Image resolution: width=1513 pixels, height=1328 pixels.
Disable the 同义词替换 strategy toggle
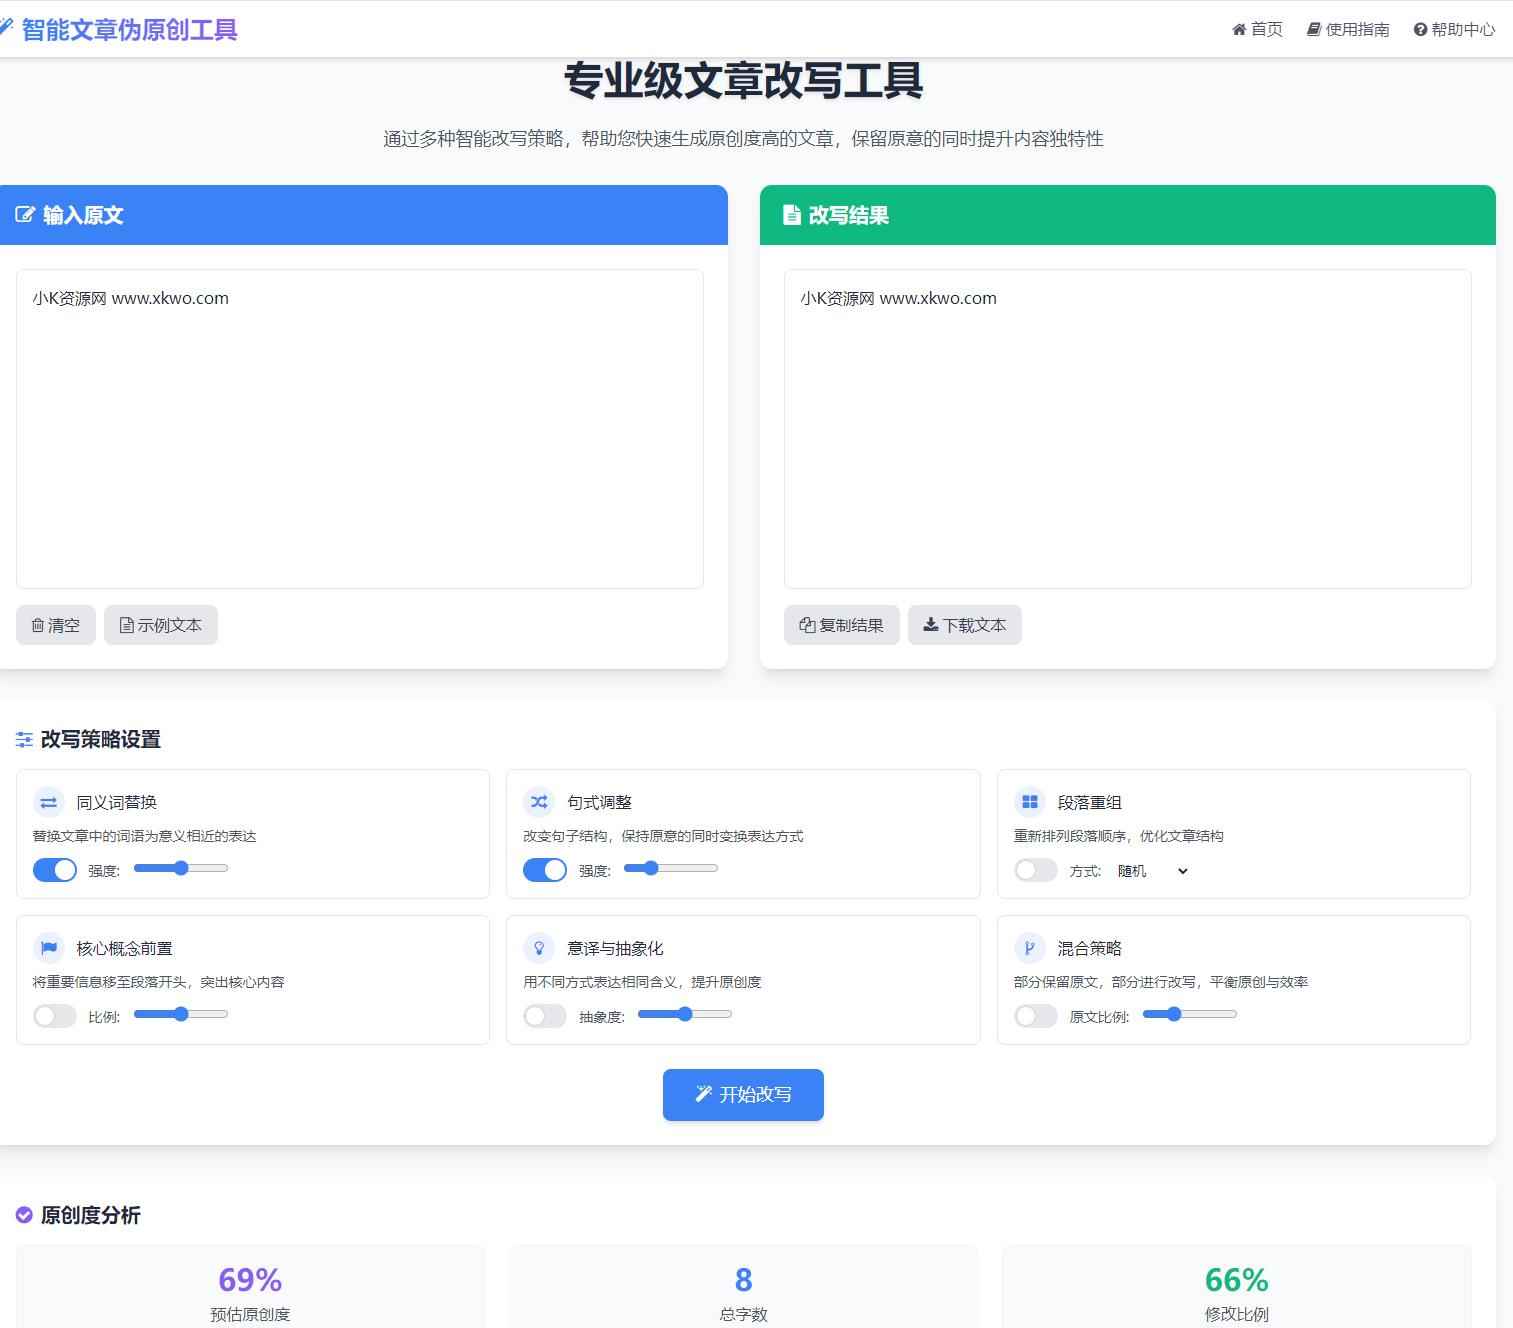click(x=55, y=869)
